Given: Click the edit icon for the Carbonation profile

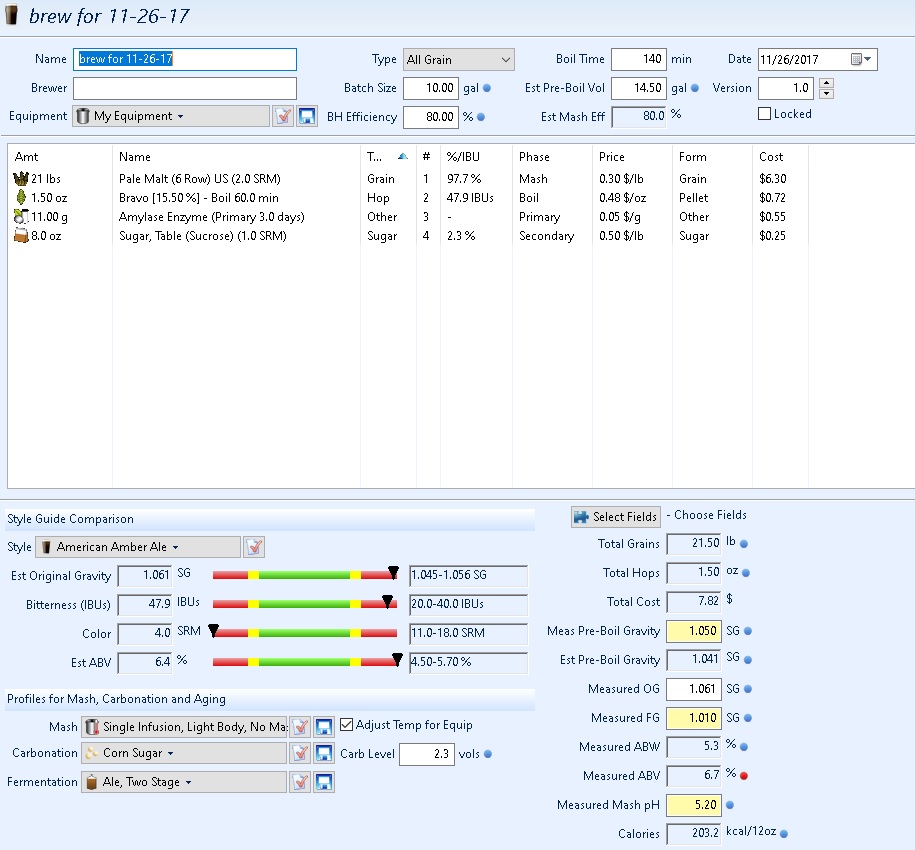Looking at the screenshot, I should (x=300, y=753).
